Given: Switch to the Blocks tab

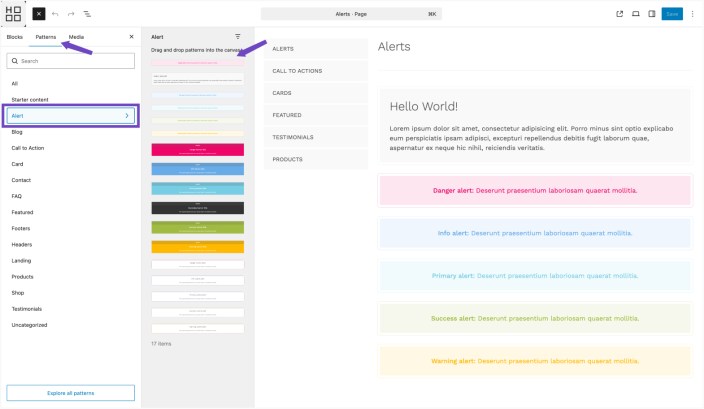Looking at the screenshot, I should (14, 37).
